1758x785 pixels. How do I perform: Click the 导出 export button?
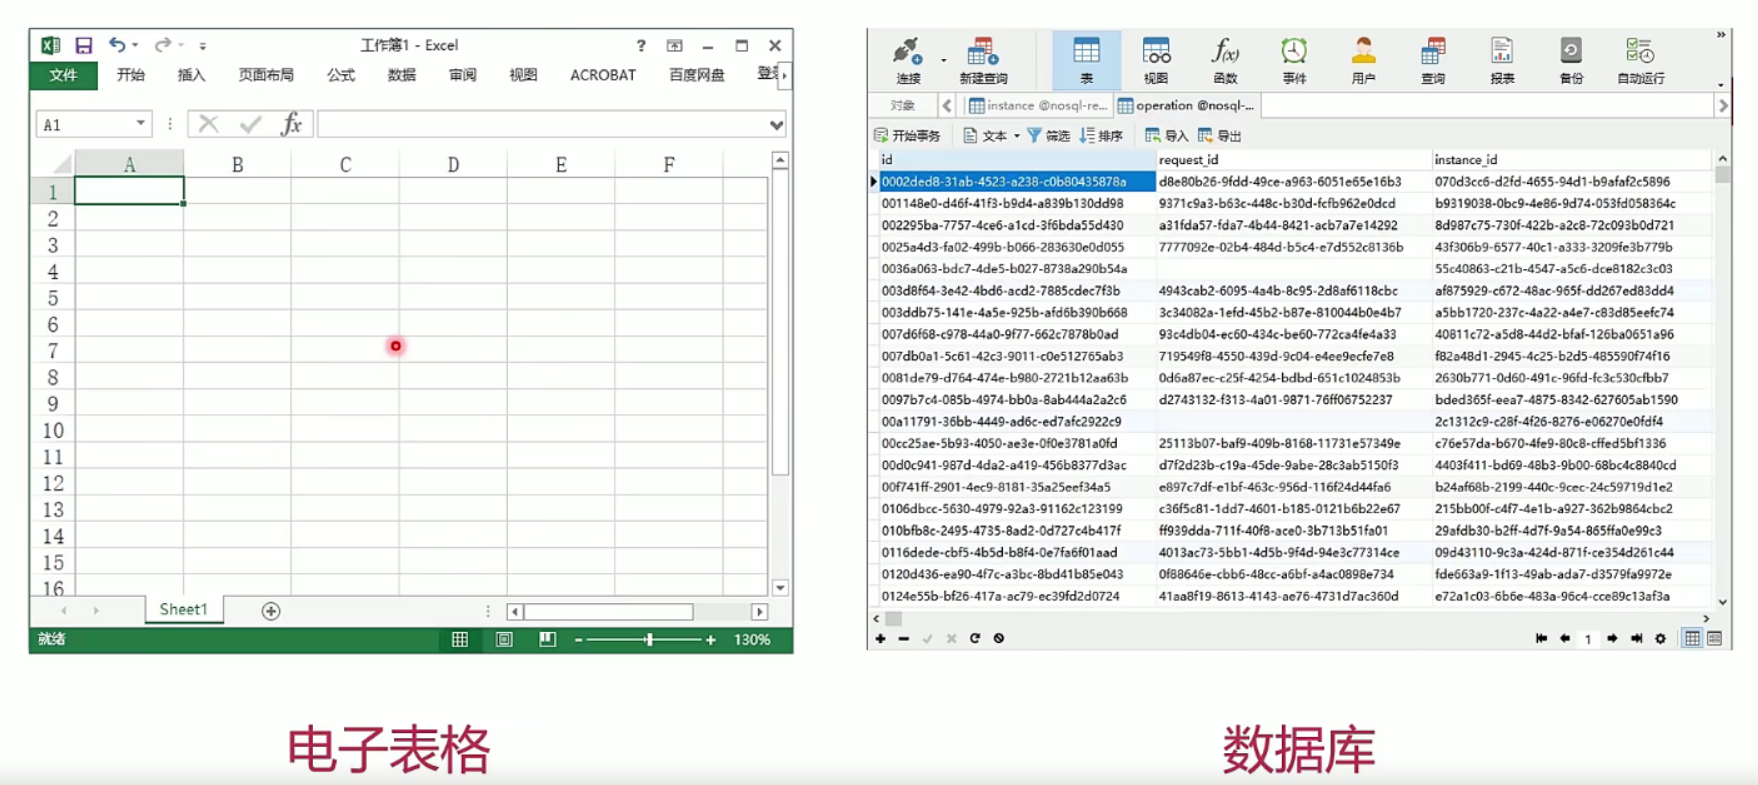[1220, 136]
